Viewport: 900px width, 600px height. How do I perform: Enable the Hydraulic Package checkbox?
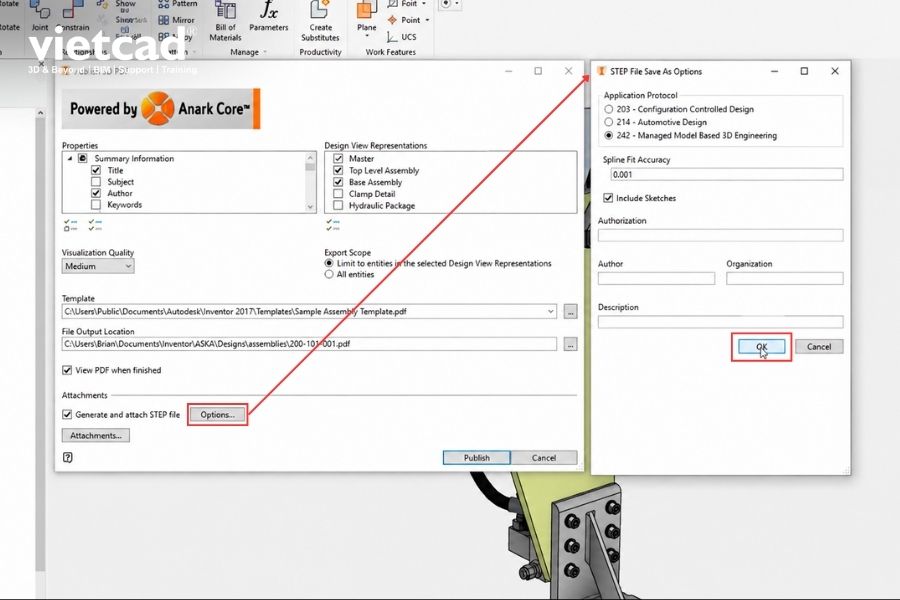338,206
